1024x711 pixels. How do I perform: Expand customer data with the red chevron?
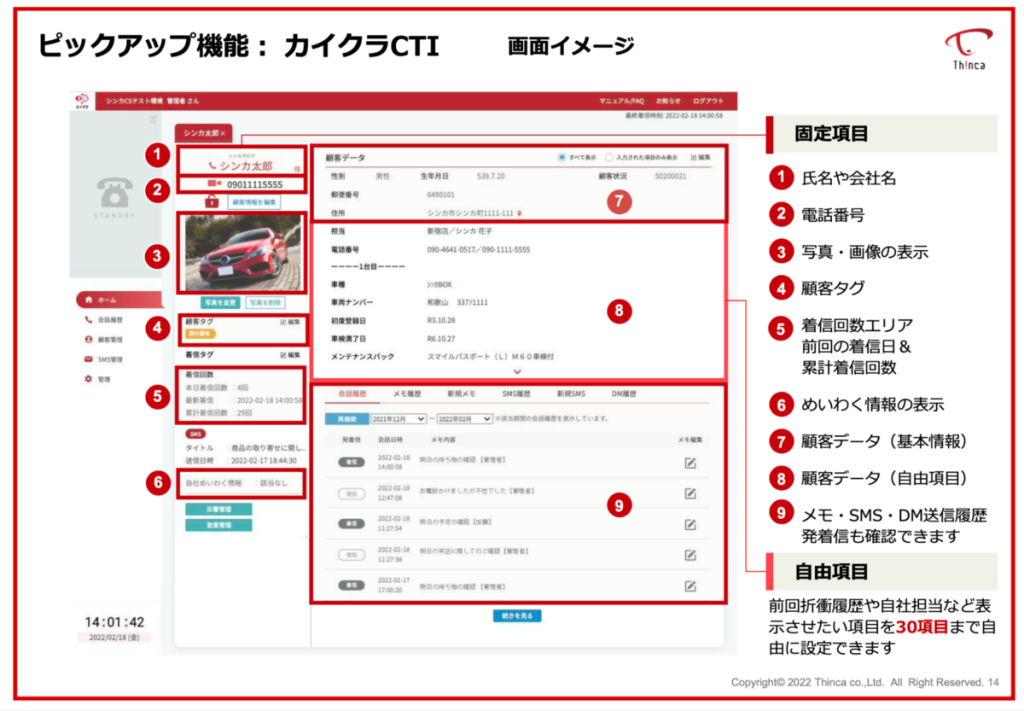click(x=517, y=371)
